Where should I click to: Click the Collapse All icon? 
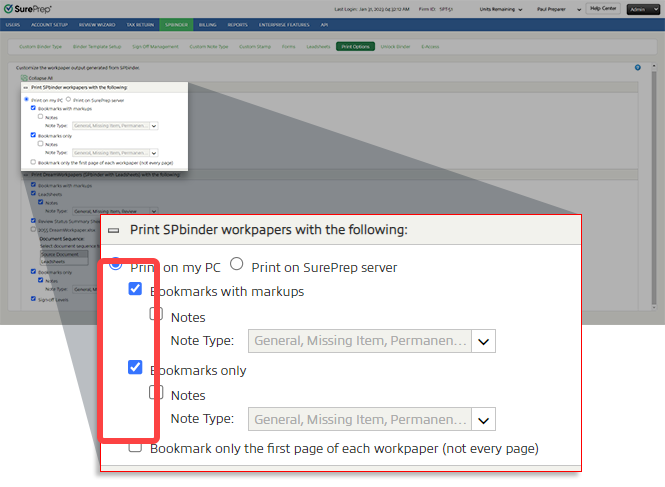[x=23, y=77]
